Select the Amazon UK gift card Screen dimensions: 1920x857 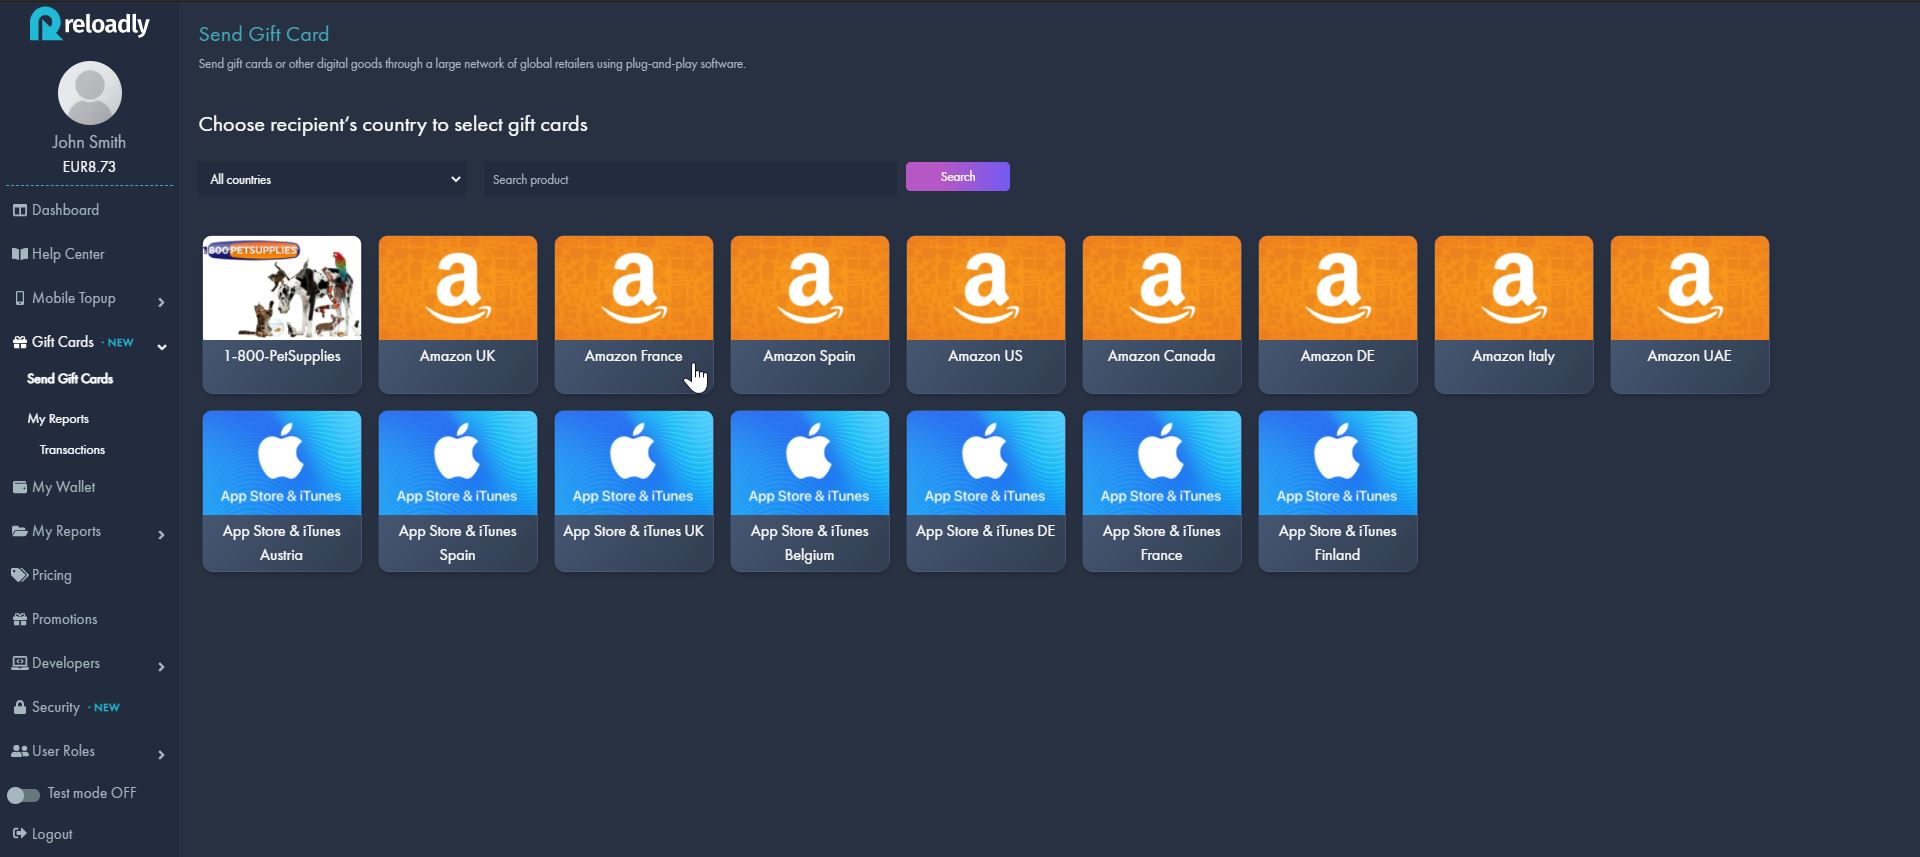458,314
